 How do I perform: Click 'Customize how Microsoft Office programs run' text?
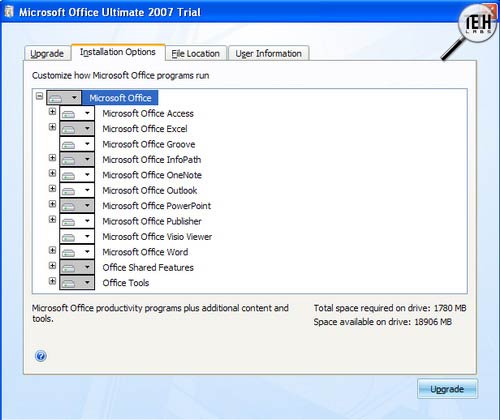pyautogui.click(x=121, y=76)
